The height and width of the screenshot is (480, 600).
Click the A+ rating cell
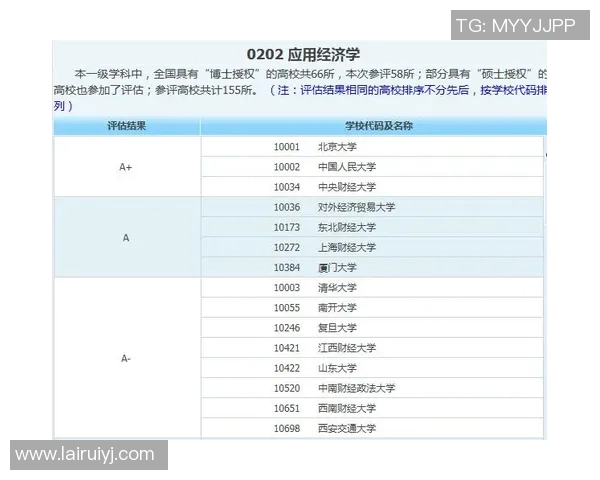pos(127,167)
